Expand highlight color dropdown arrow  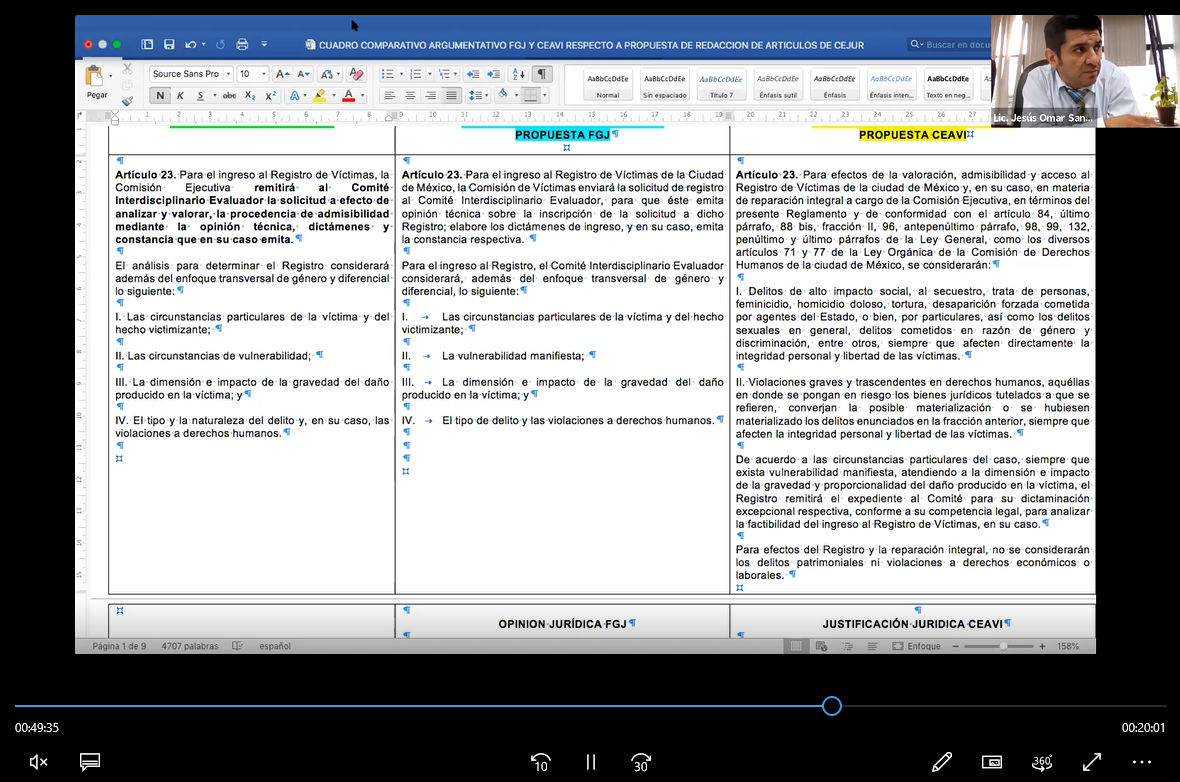(x=333, y=96)
